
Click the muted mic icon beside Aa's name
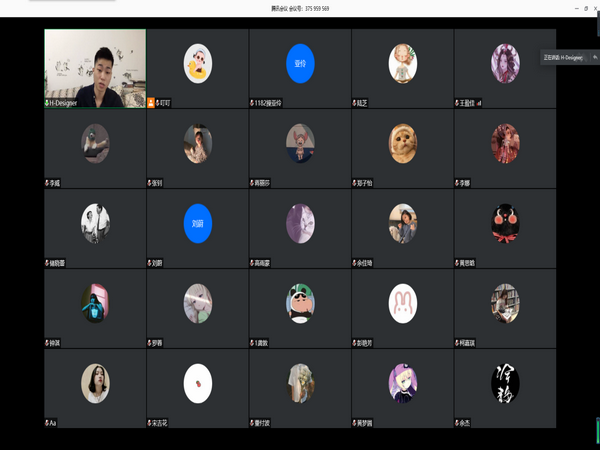47,423
